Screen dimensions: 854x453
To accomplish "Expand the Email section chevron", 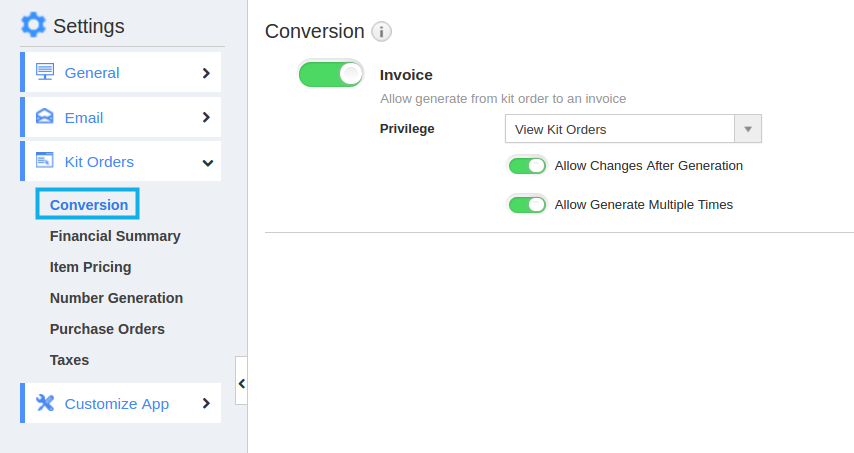I will pos(206,117).
